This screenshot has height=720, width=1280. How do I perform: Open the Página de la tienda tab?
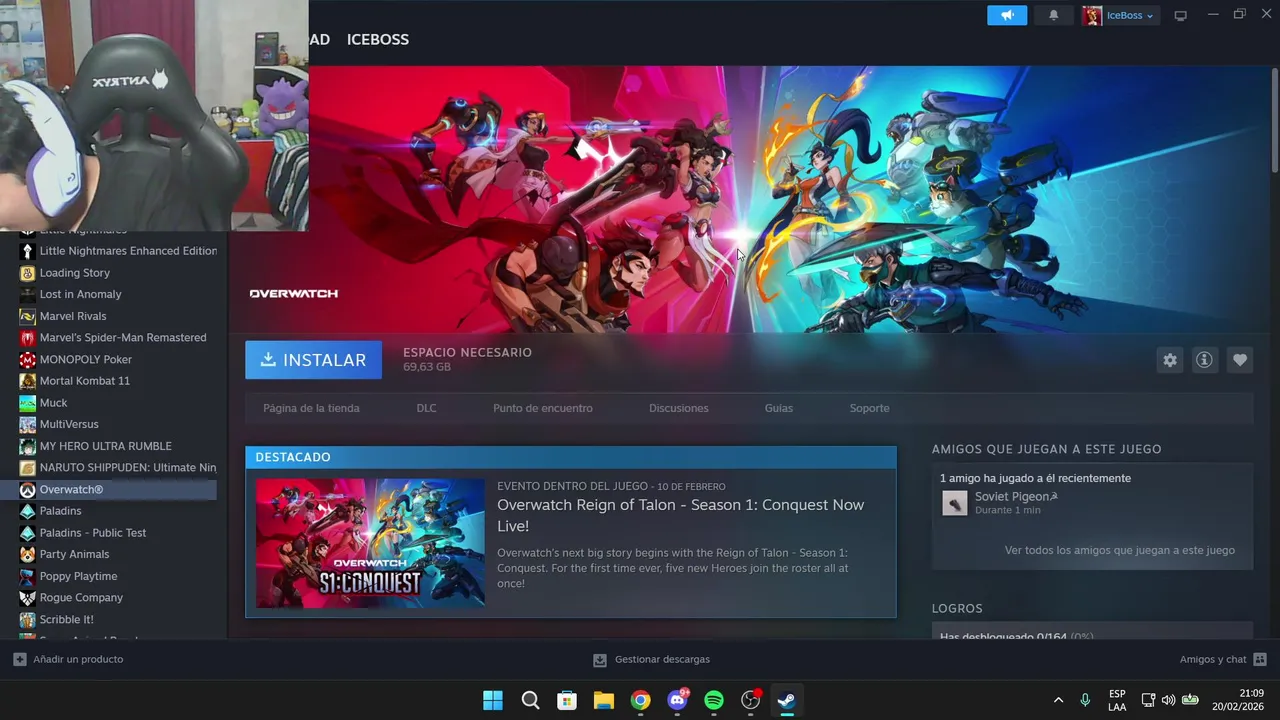click(x=311, y=408)
